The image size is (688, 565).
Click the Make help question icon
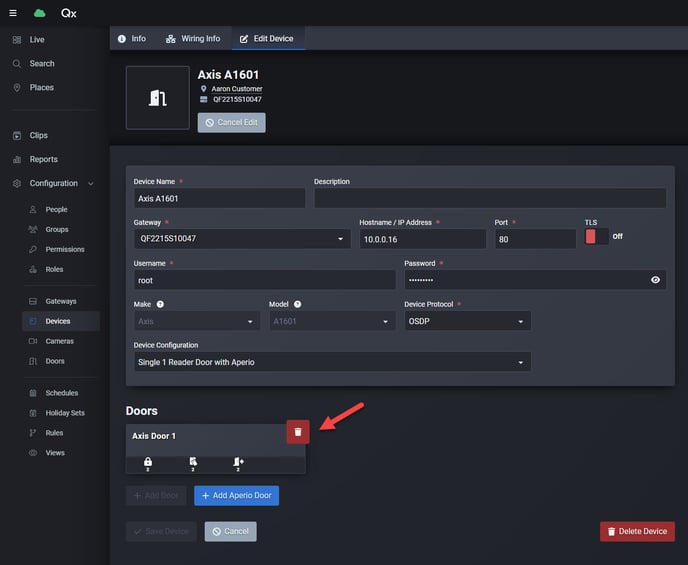[160, 304]
